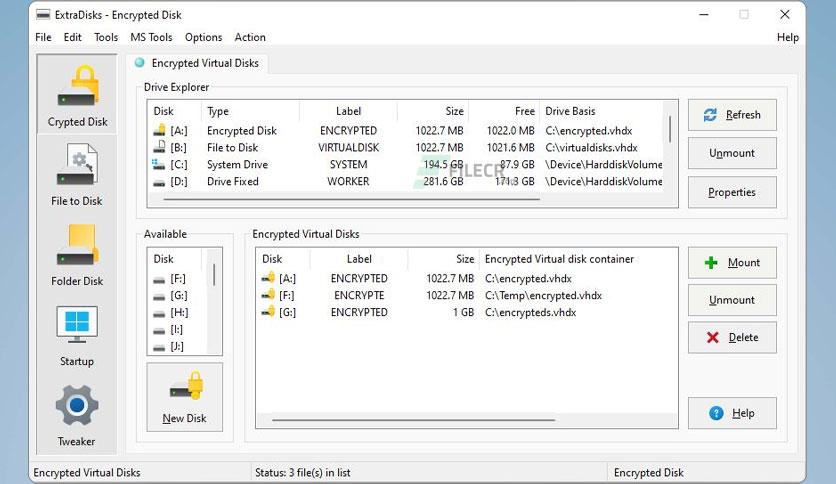Click the drive icon for [H:] in Available list
836x484 pixels.
click(x=159, y=313)
